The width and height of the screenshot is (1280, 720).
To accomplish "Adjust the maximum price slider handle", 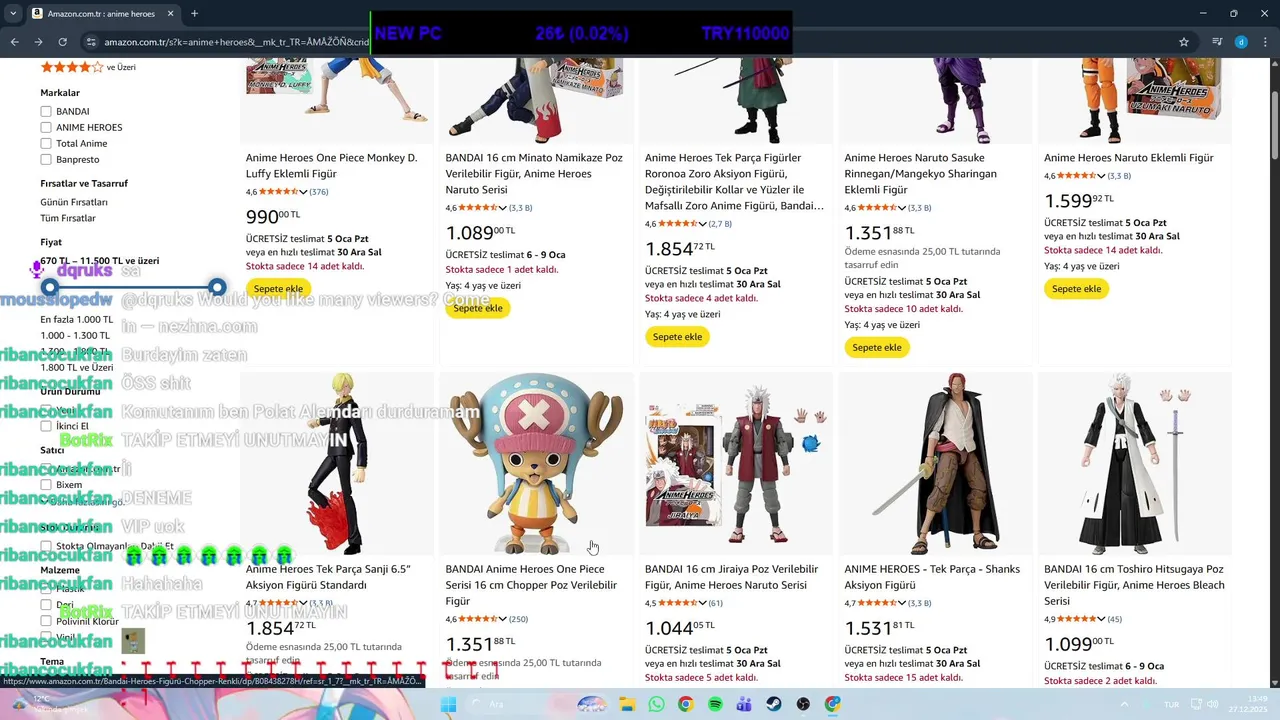I will click(217, 288).
